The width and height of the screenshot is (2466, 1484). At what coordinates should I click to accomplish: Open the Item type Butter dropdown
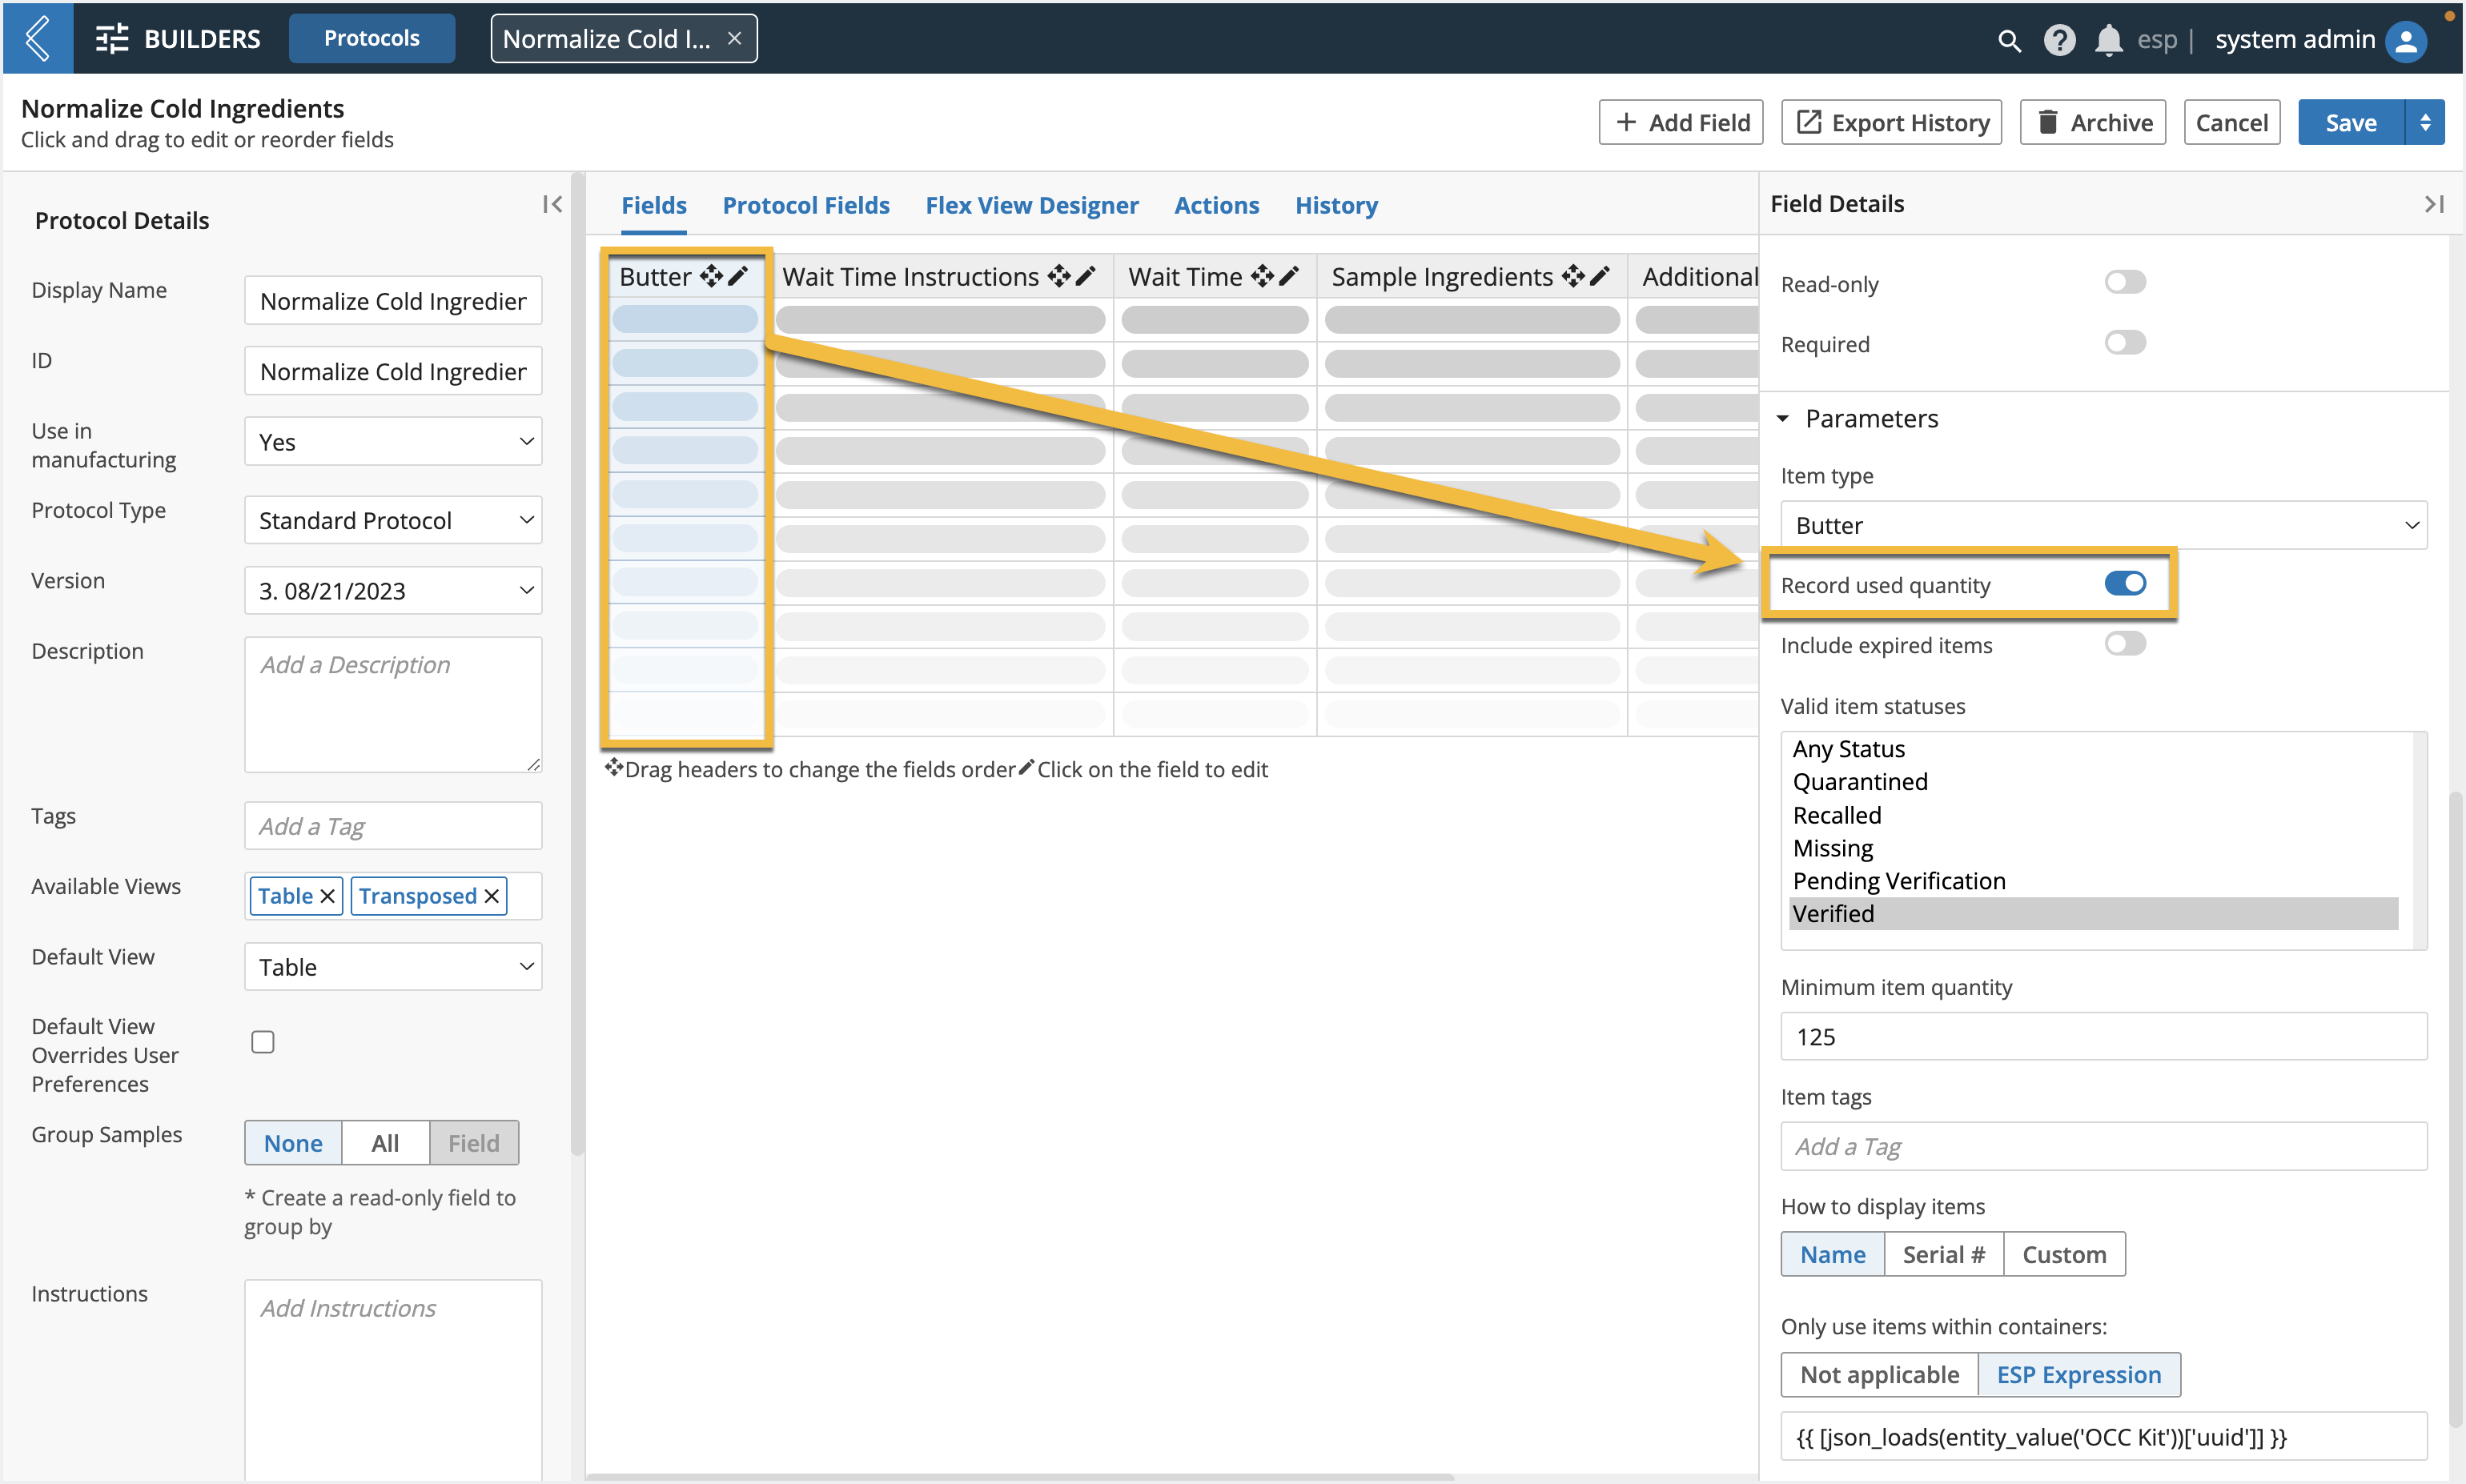click(x=2104, y=525)
